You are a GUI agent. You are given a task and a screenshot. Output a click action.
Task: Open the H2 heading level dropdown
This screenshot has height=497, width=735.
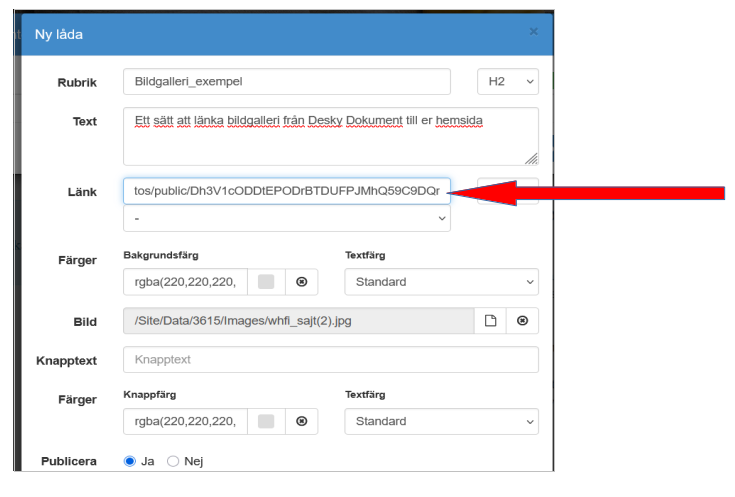point(508,82)
